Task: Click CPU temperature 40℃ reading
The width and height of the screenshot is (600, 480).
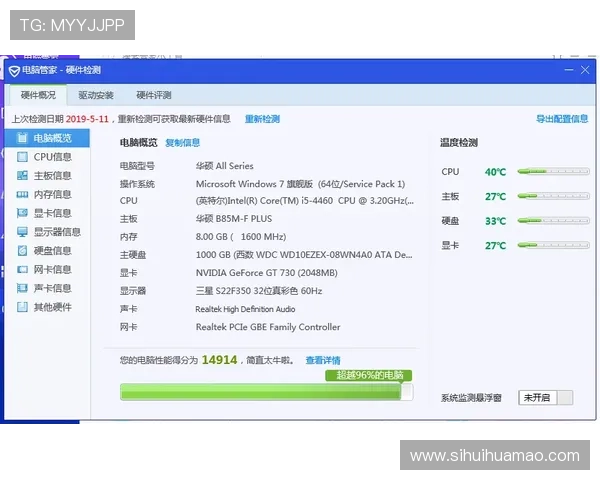Action: click(x=496, y=172)
